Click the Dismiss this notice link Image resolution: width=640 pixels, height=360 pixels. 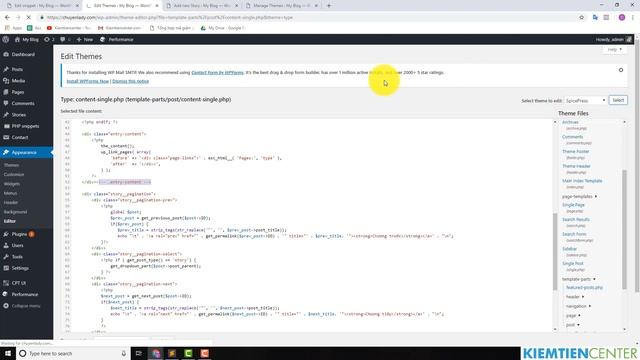tap(131, 81)
